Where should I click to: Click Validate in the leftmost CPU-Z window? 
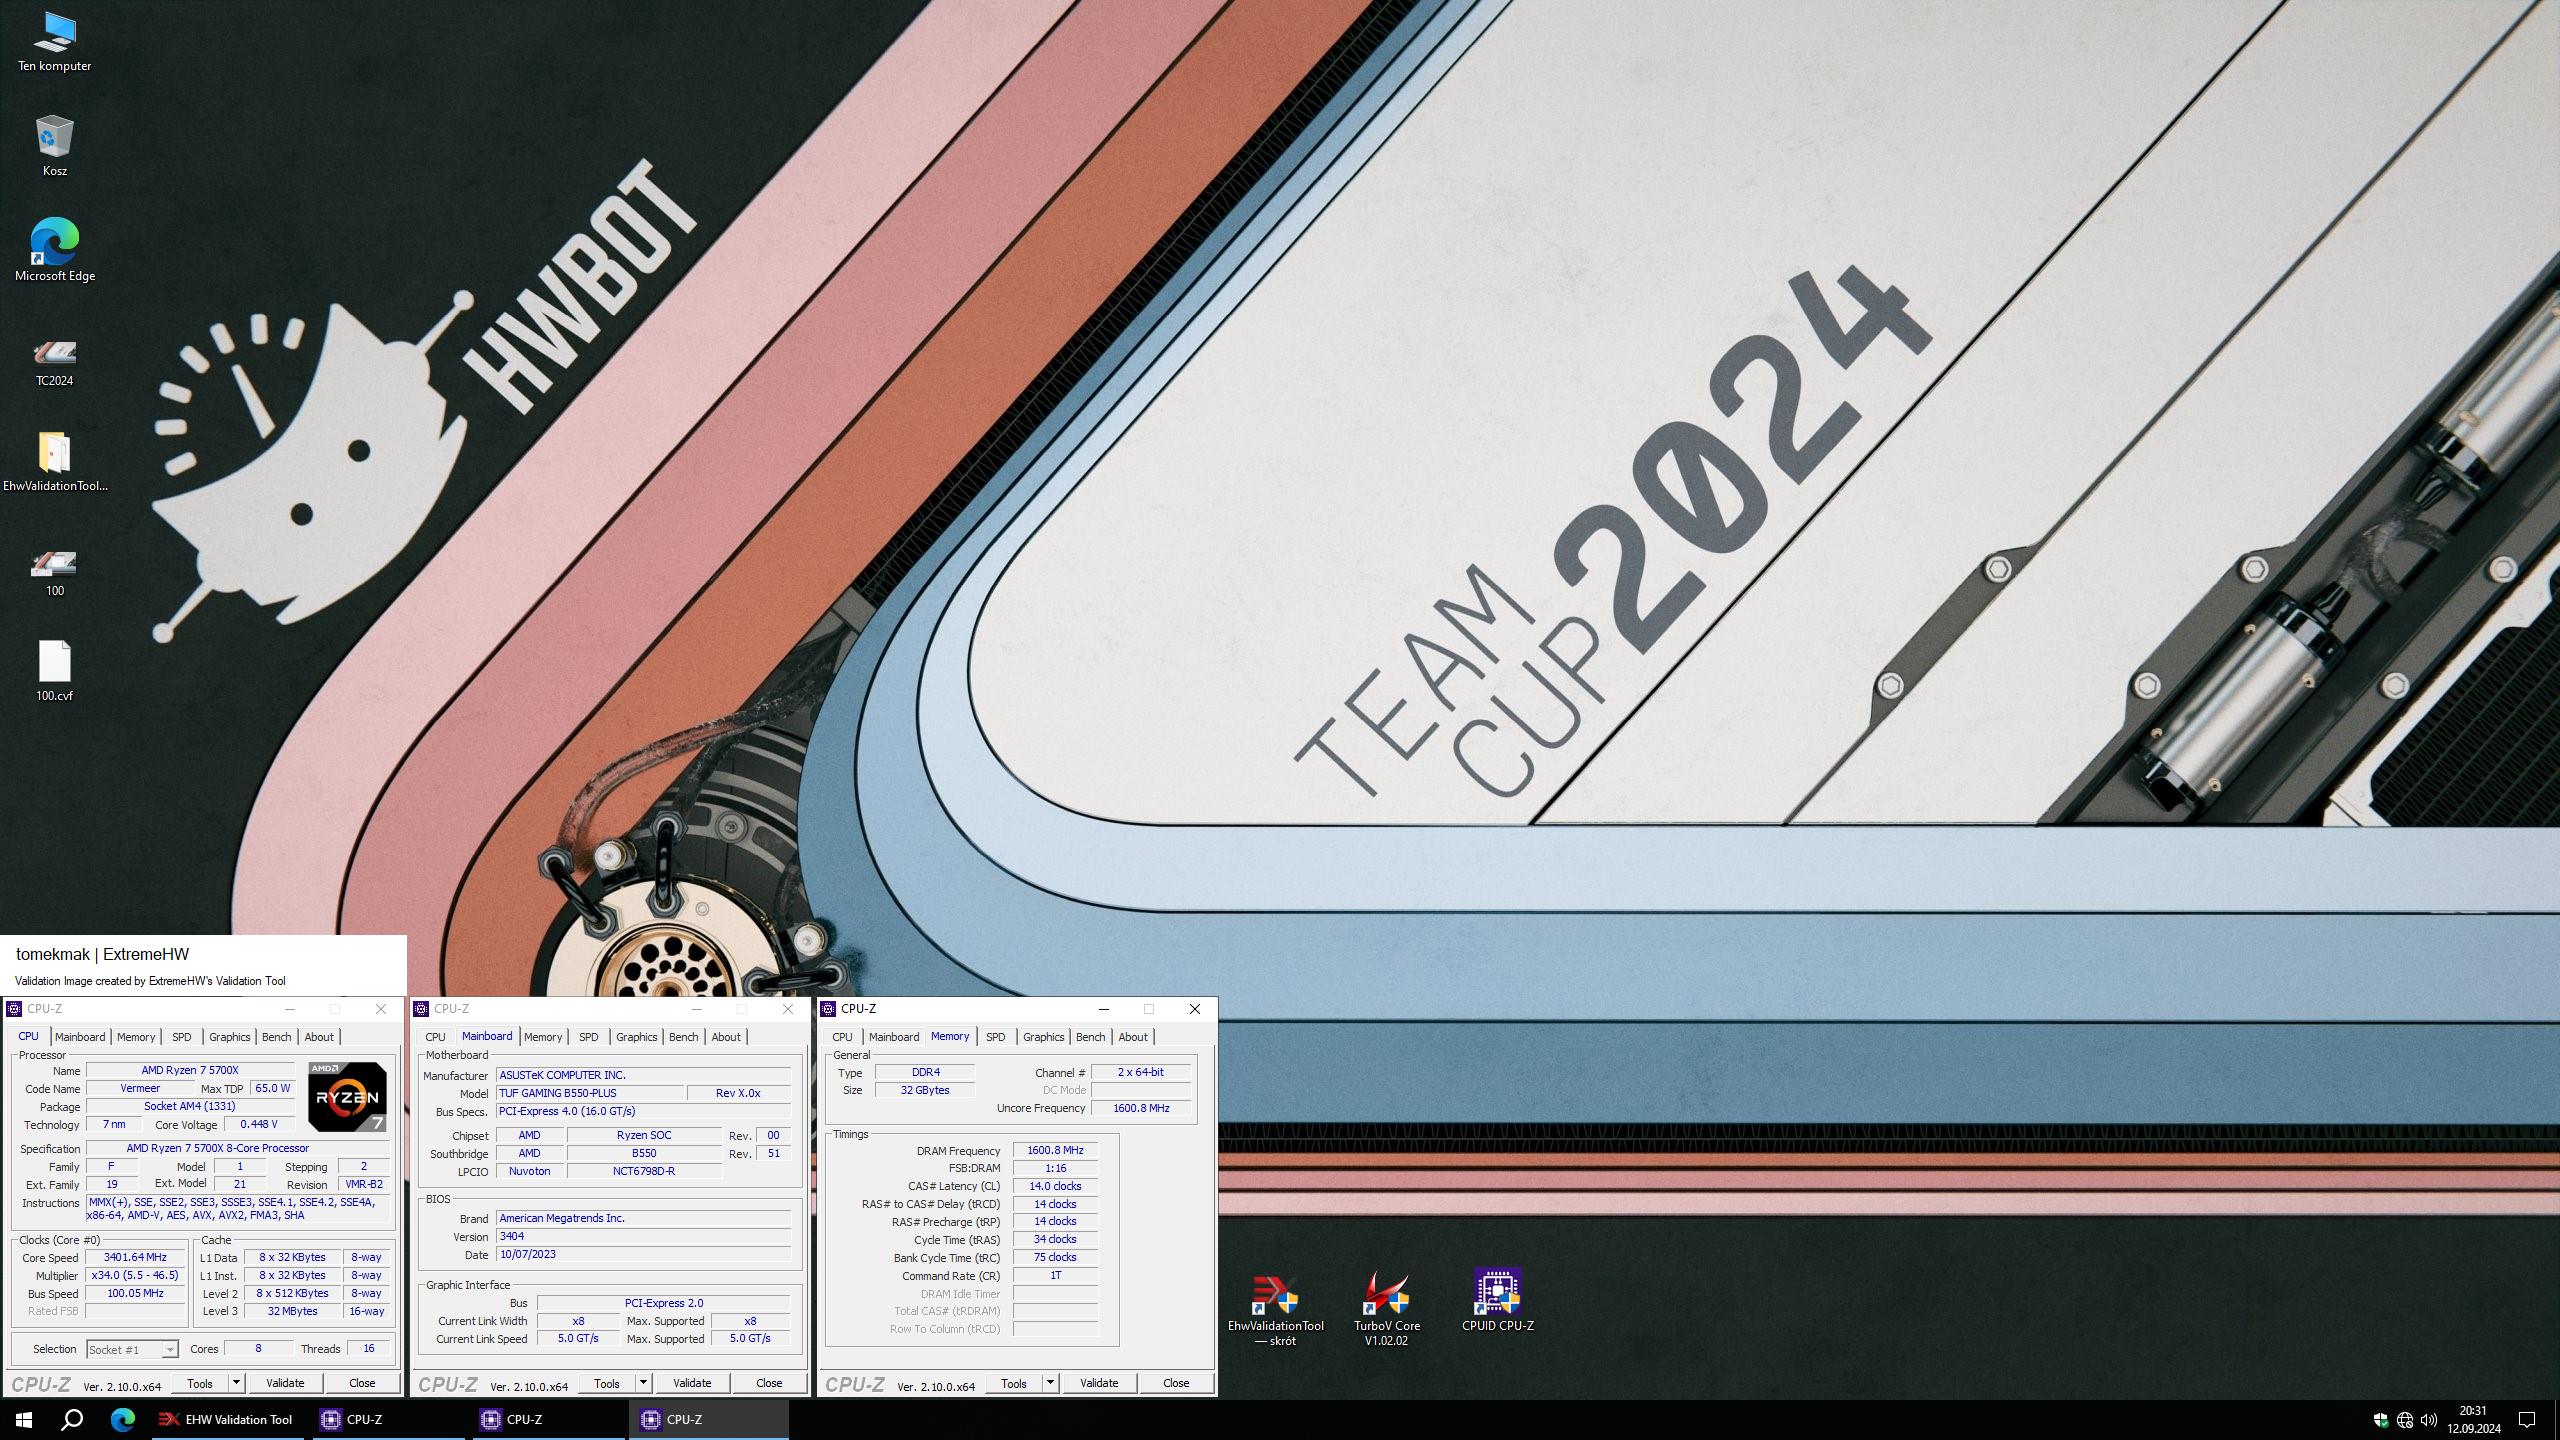tap(285, 1383)
